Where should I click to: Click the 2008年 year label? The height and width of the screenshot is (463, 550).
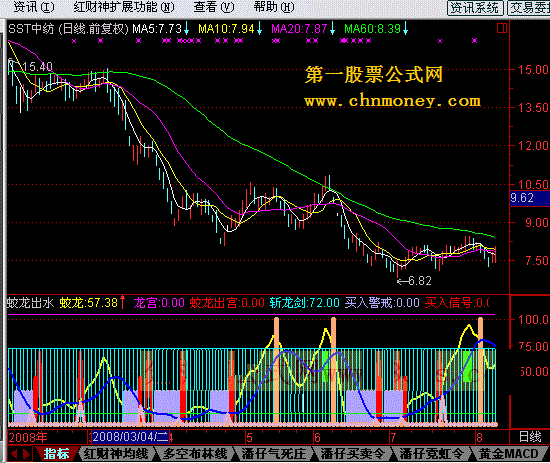click(x=28, y=437)
